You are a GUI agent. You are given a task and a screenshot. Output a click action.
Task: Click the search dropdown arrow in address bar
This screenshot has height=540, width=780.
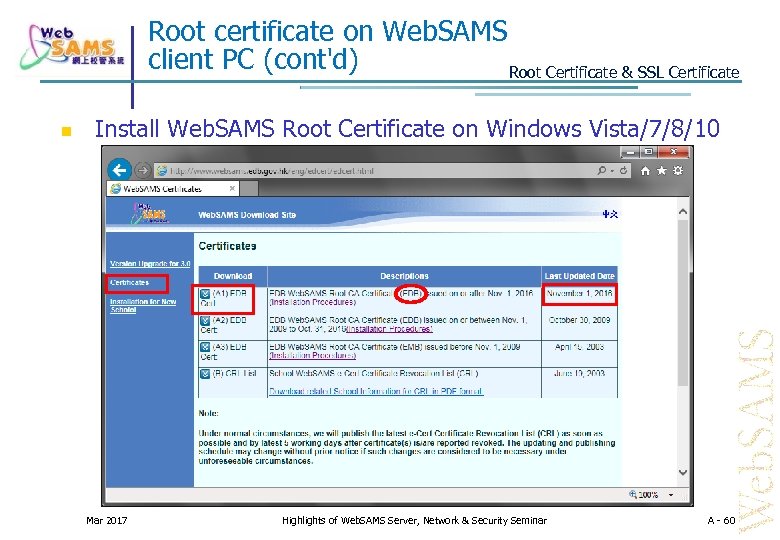point(612,171)
